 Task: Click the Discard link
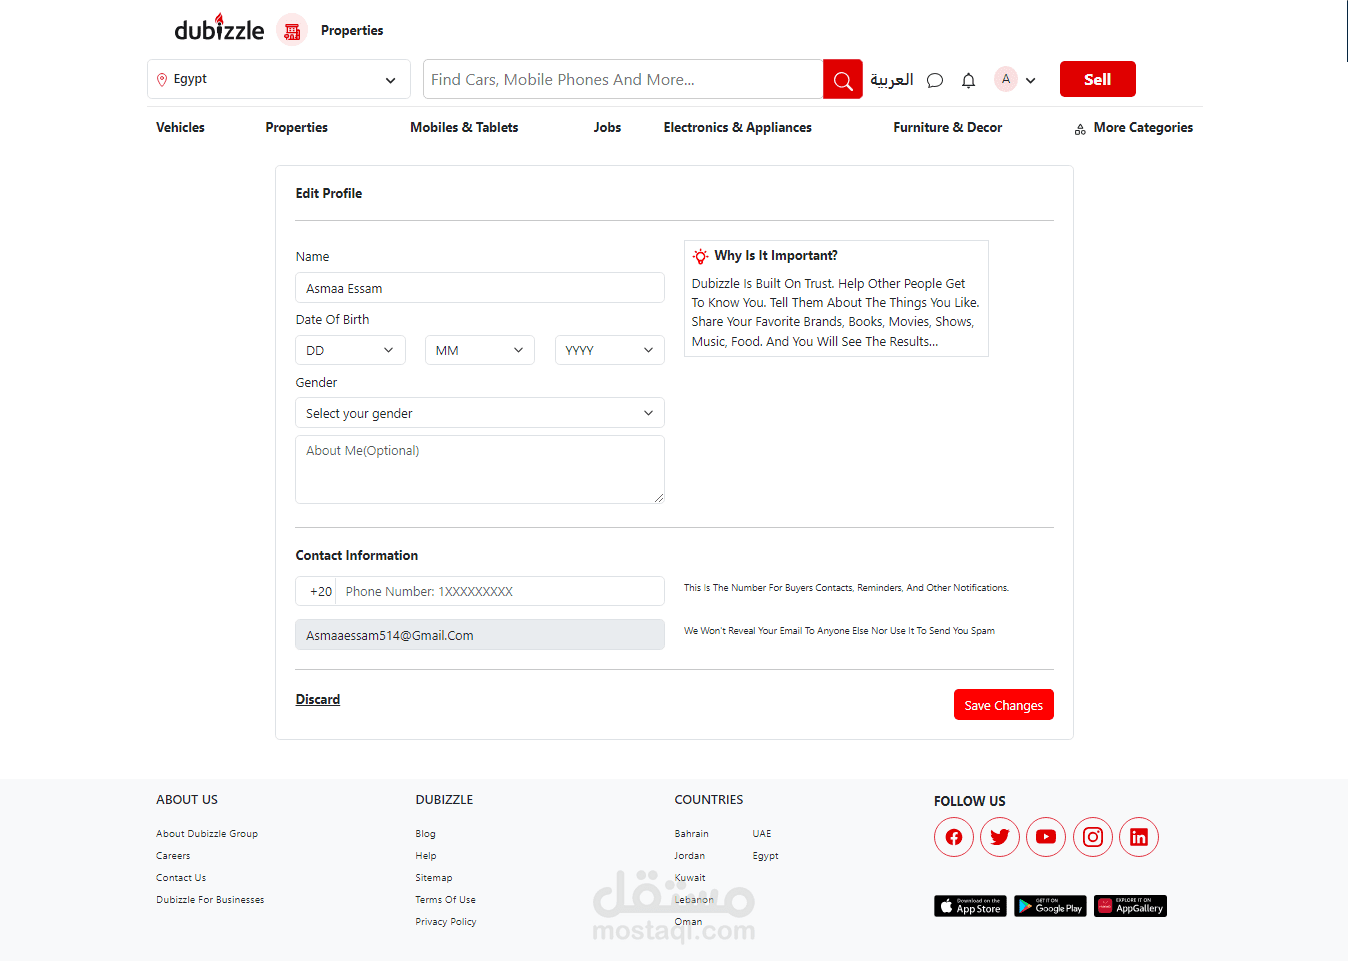pos(318,699)
